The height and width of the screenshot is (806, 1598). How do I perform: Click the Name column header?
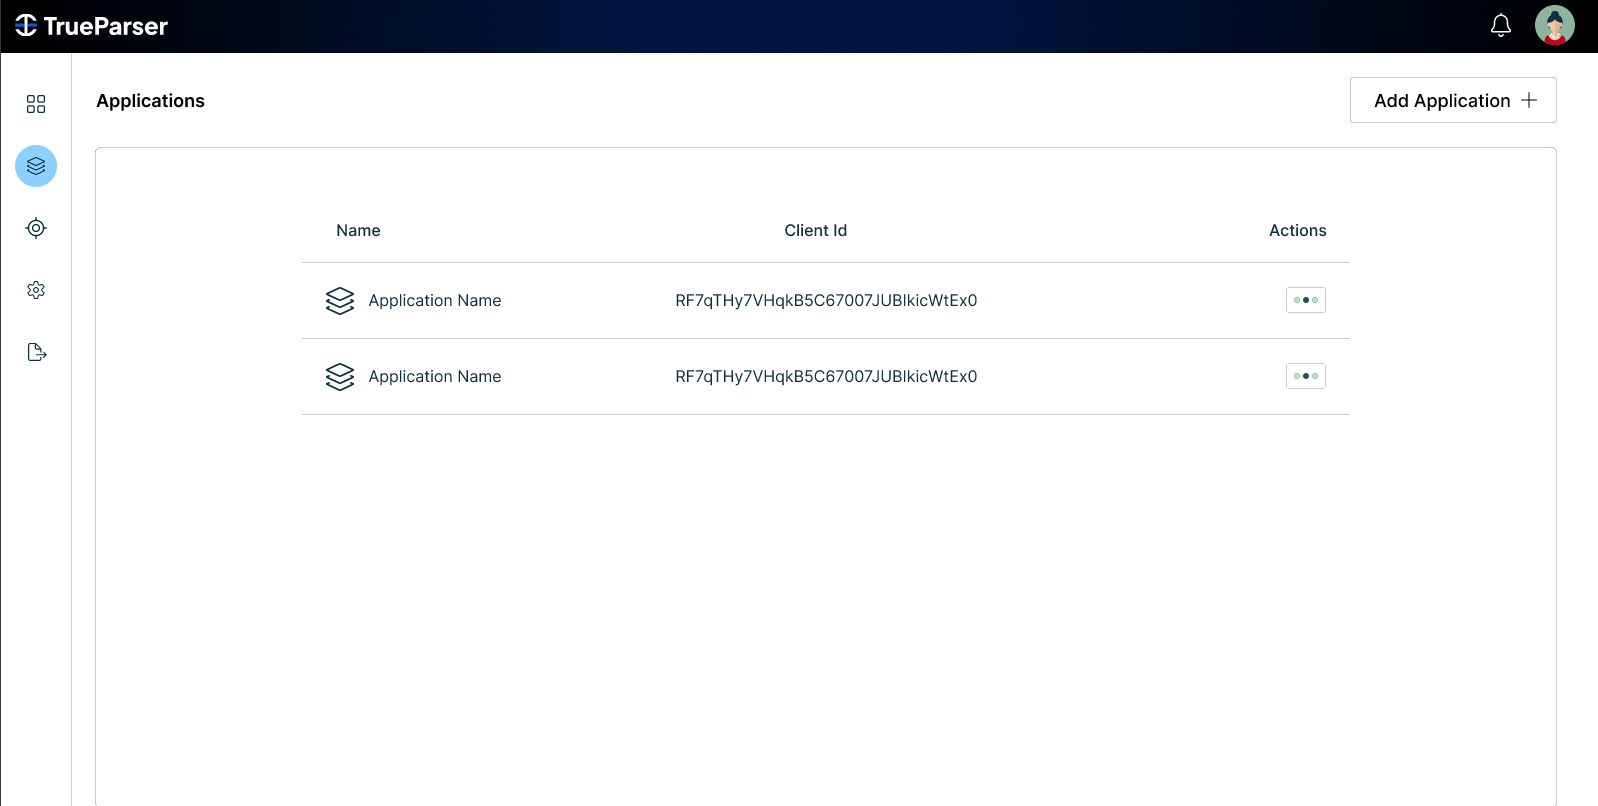(x=358, y=230)
